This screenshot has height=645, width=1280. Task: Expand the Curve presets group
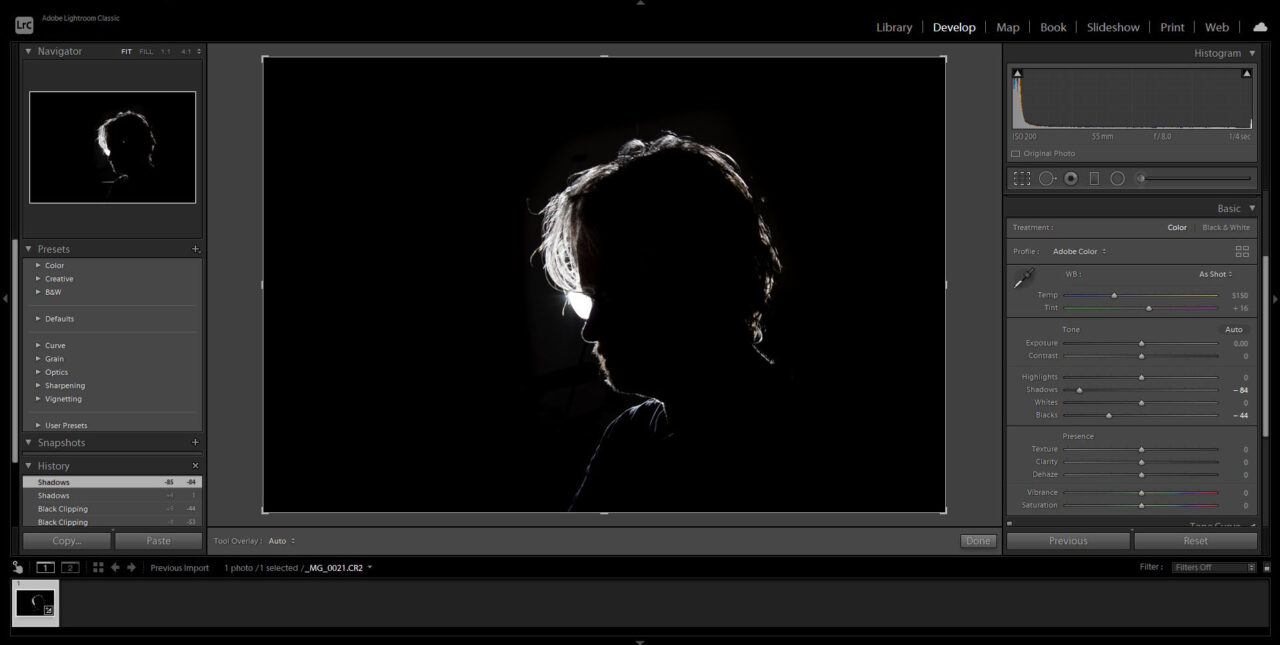40,346
